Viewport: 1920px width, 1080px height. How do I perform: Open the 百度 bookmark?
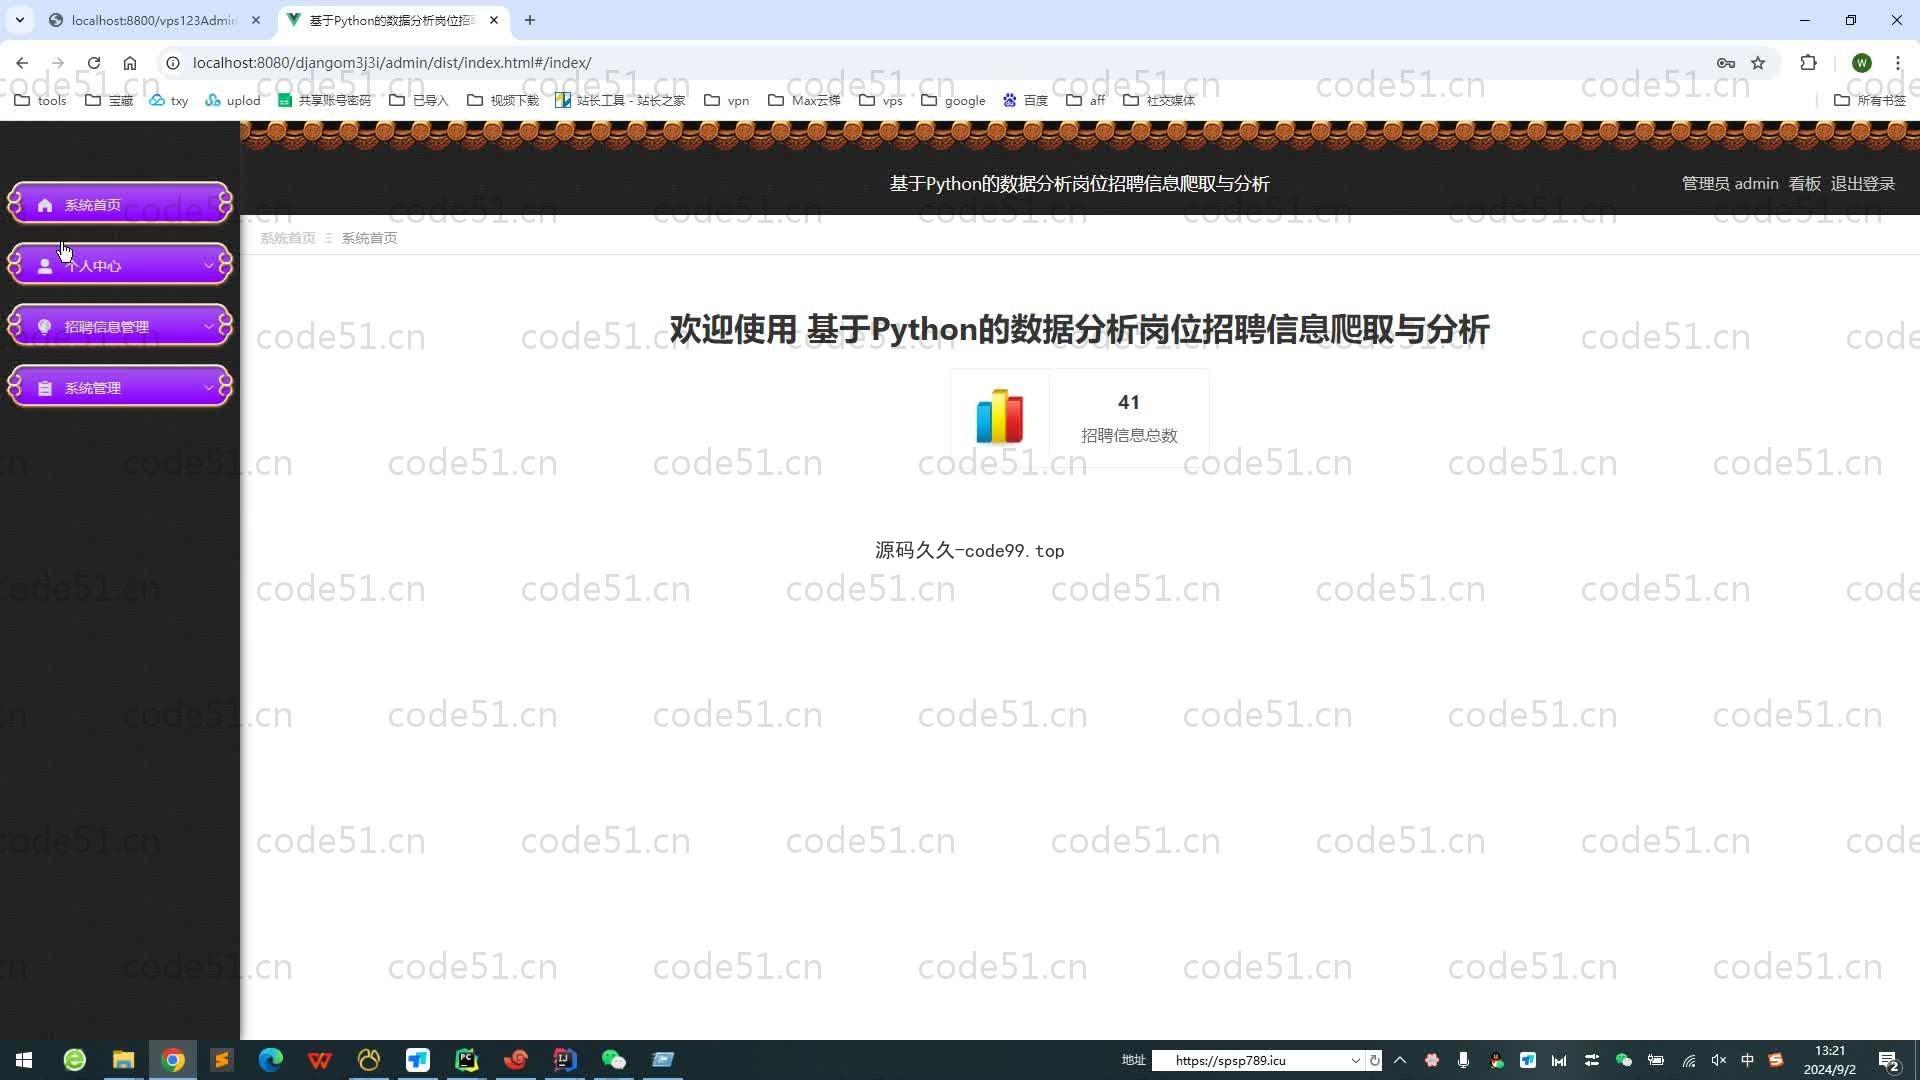click(x=1025, y=100)
